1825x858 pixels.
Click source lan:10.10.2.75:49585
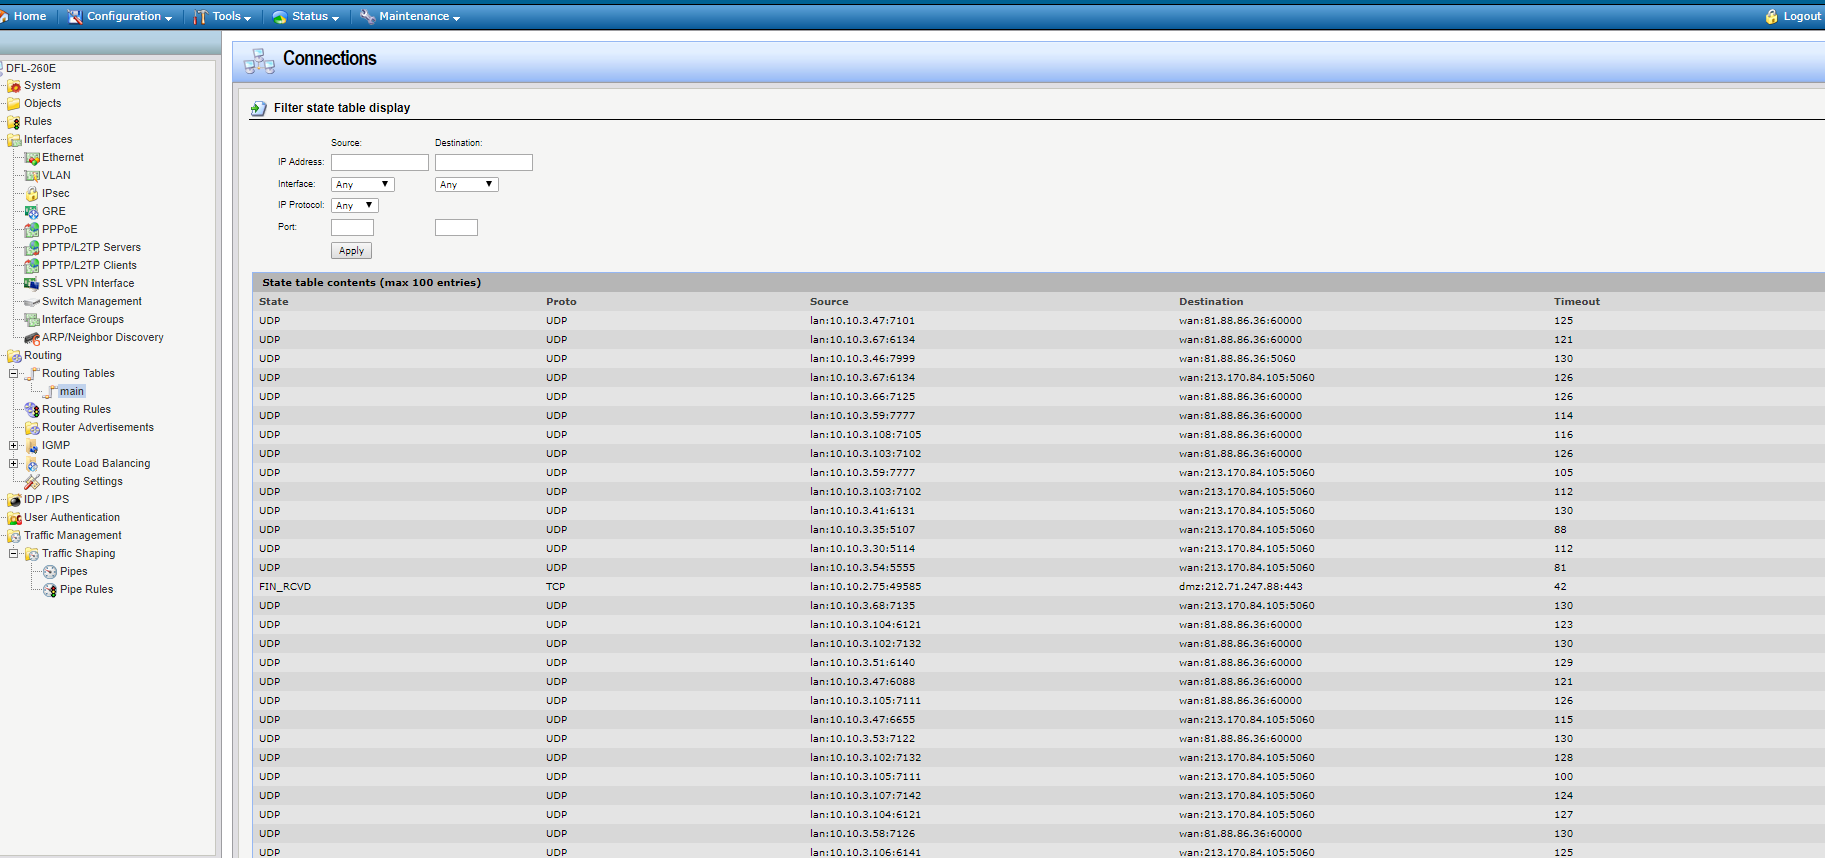(866, 587)
